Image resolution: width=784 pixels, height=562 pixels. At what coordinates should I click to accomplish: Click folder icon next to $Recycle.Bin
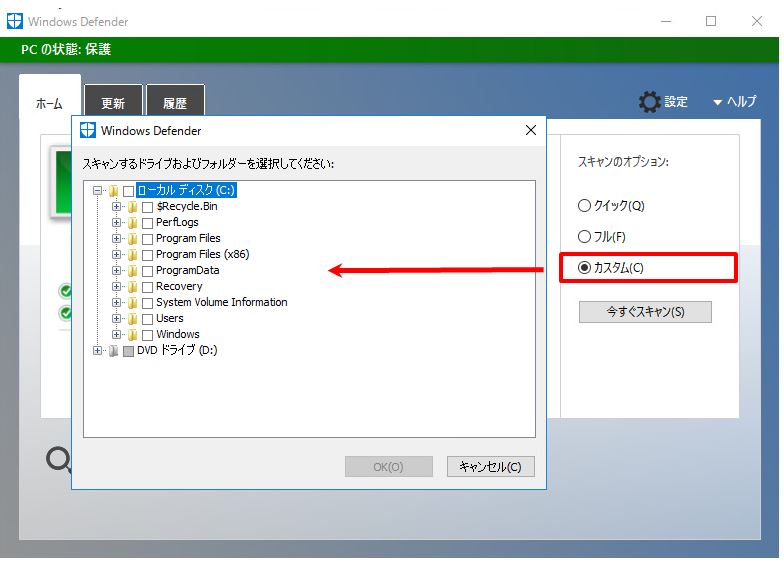click(132, 206)
